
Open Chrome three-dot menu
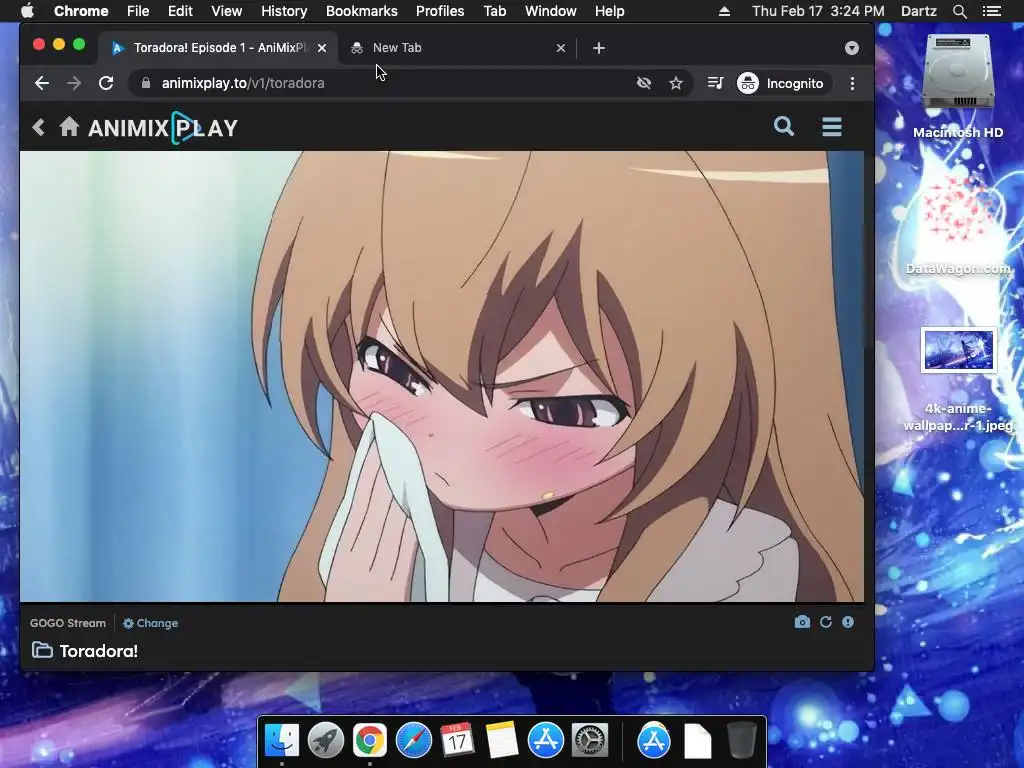(x=852, y=83)
